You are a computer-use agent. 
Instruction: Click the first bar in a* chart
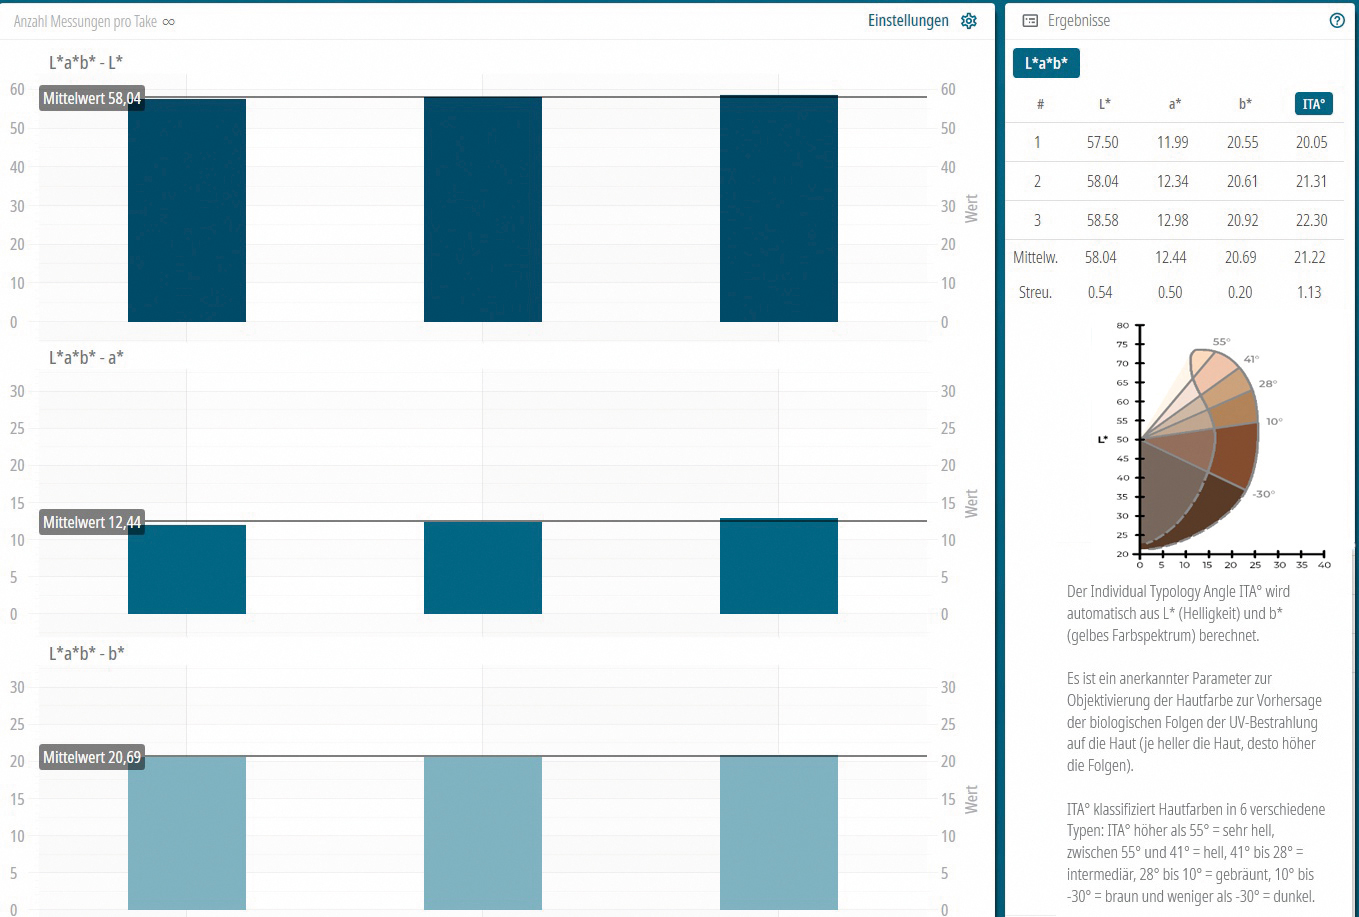pos(187,569)
